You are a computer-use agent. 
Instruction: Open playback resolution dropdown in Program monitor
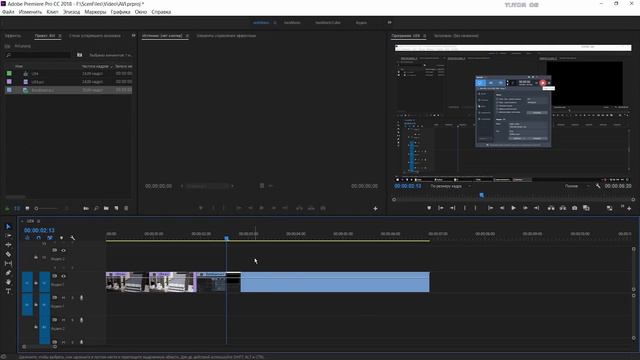point(577,186)
